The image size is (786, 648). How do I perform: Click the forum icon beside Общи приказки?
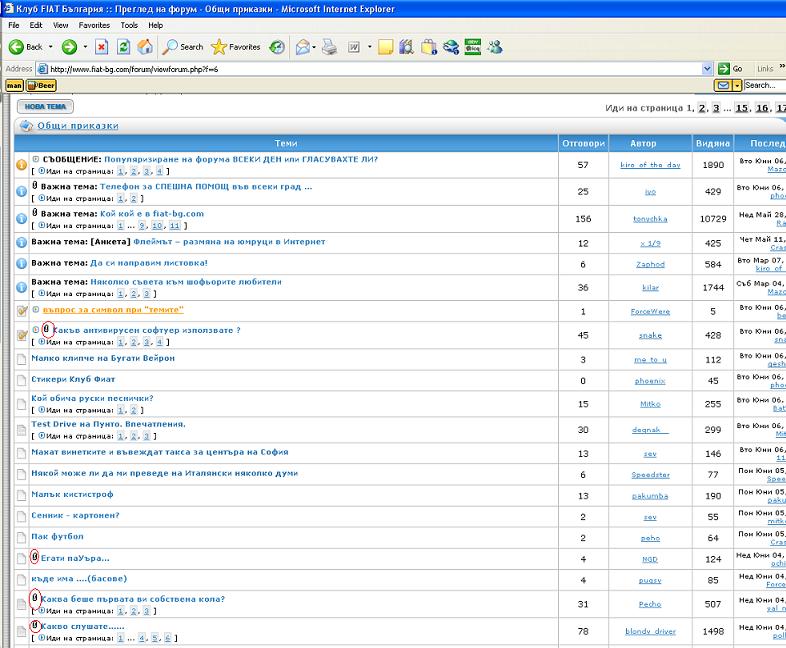click(x=25, y=126)
